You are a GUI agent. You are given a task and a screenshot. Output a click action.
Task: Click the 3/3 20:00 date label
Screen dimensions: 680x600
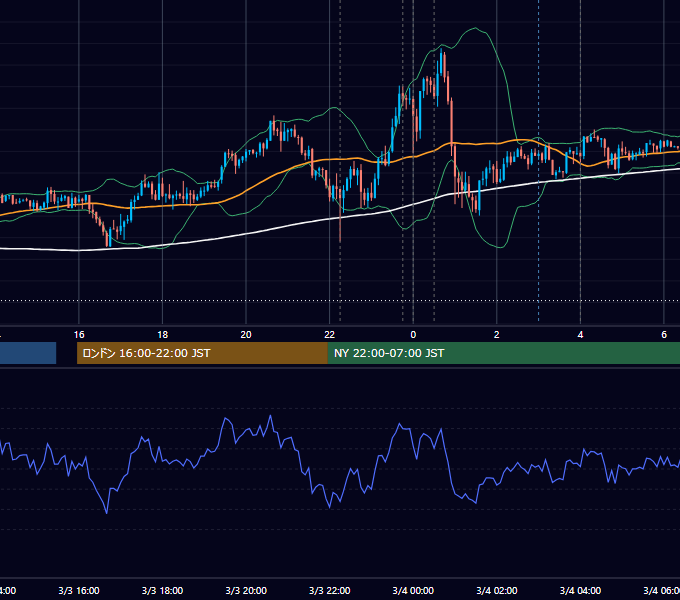coord(246,590)
